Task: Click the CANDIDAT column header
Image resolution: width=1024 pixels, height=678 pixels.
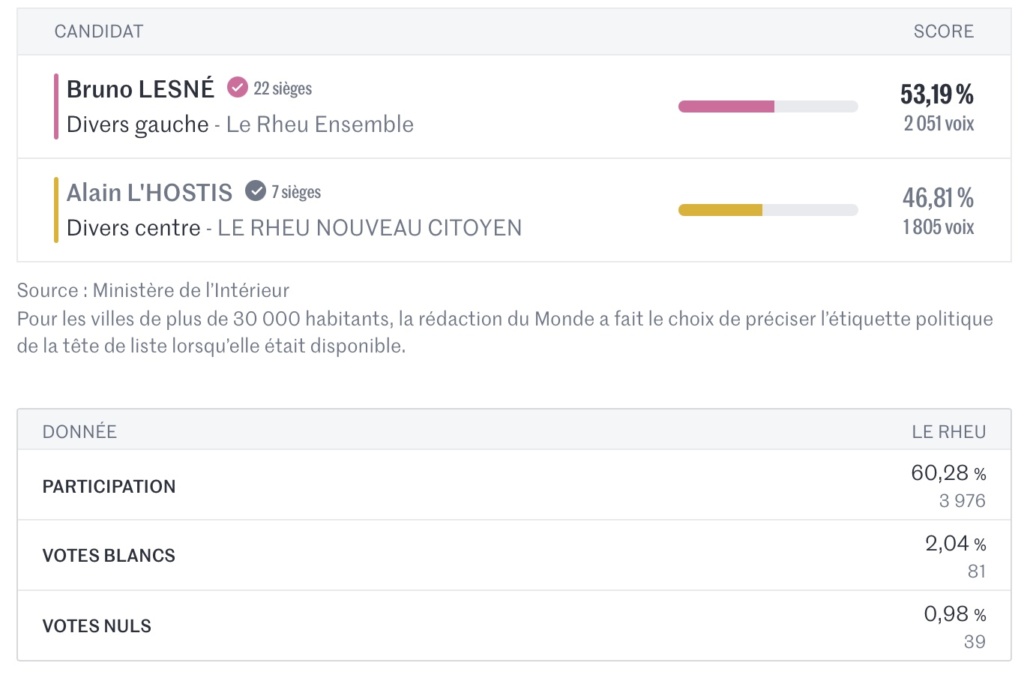Action: (98, 32)
